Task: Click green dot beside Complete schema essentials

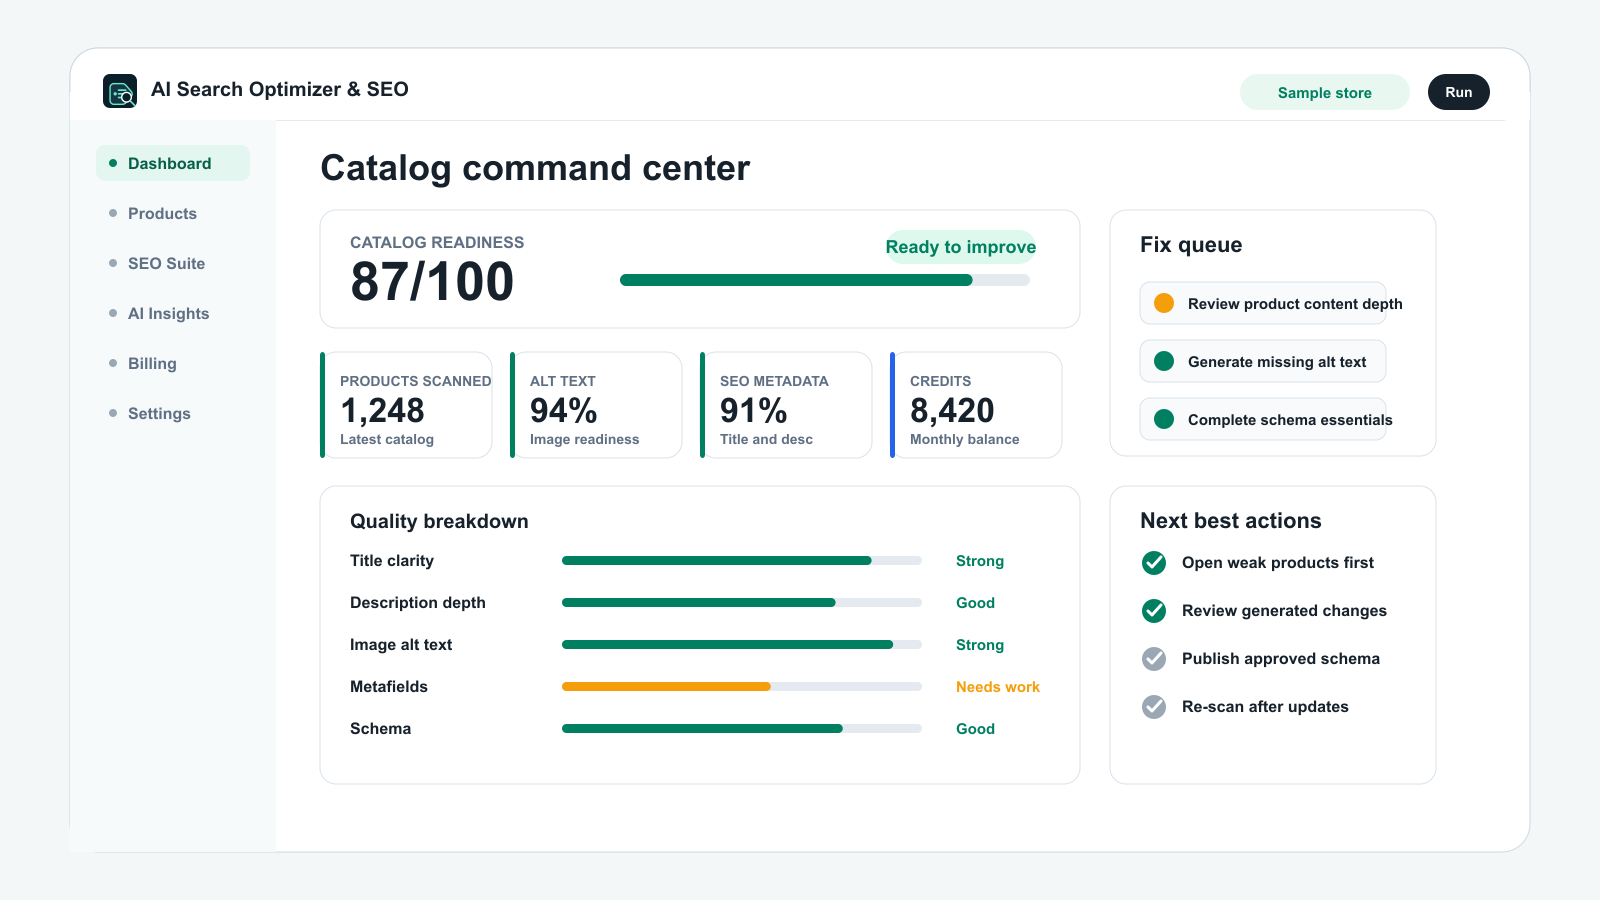Action: (x=1164, y=419)
